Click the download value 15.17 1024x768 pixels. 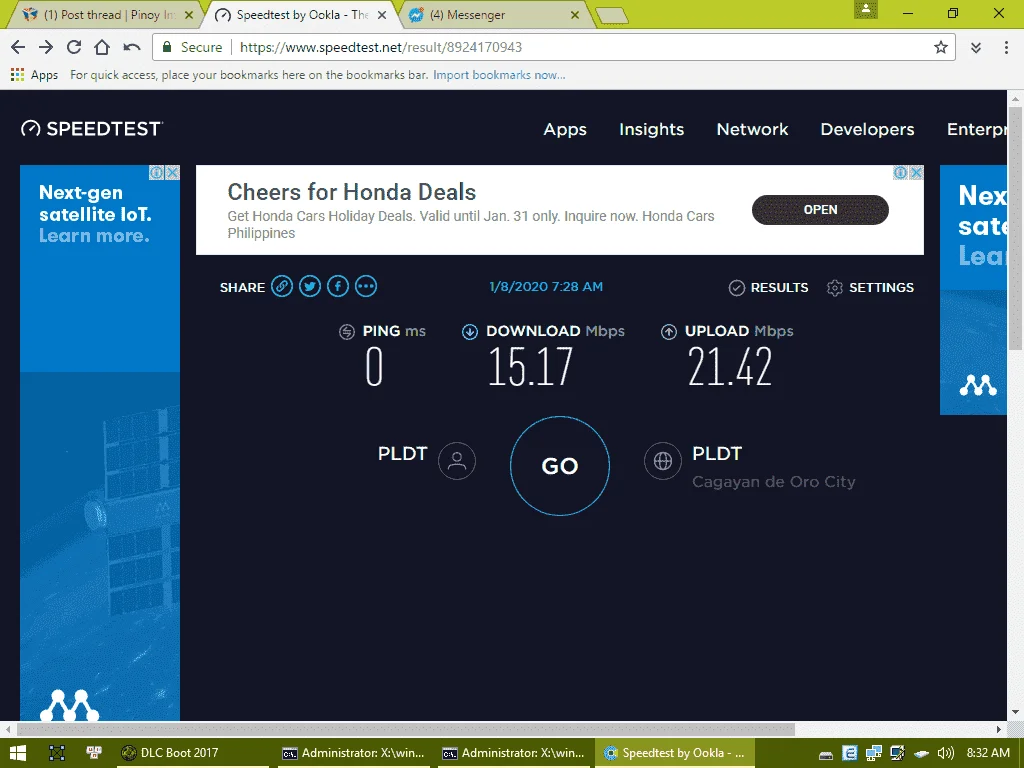coord(530,366)
